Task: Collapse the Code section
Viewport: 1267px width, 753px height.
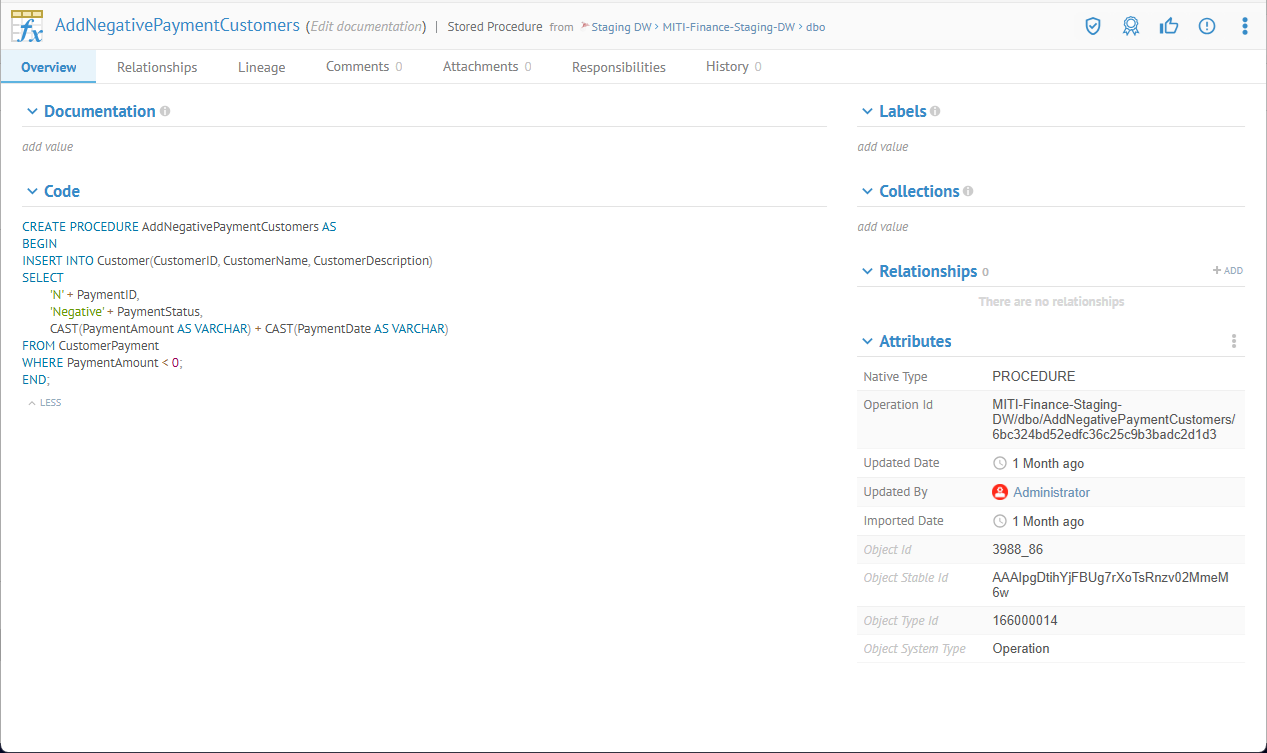Action: pos(32,191)
